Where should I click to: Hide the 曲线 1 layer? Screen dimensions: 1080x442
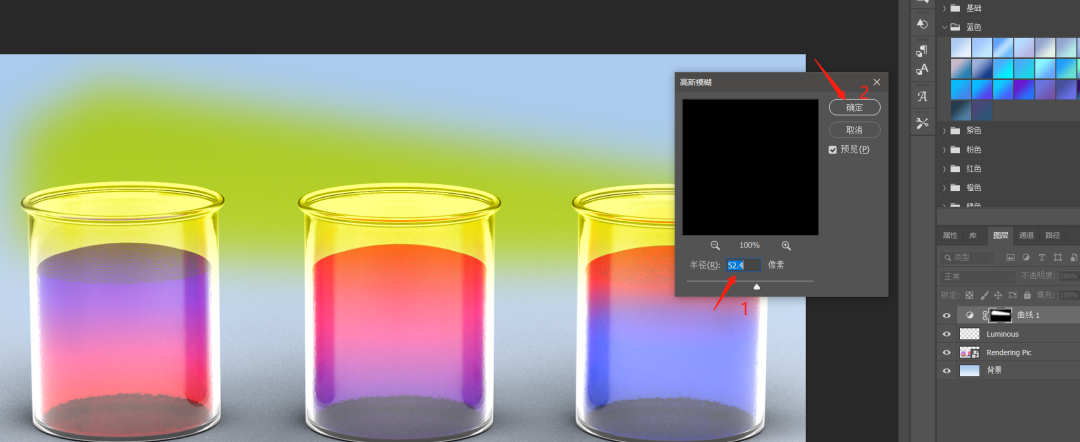click(x=946, y=315)
